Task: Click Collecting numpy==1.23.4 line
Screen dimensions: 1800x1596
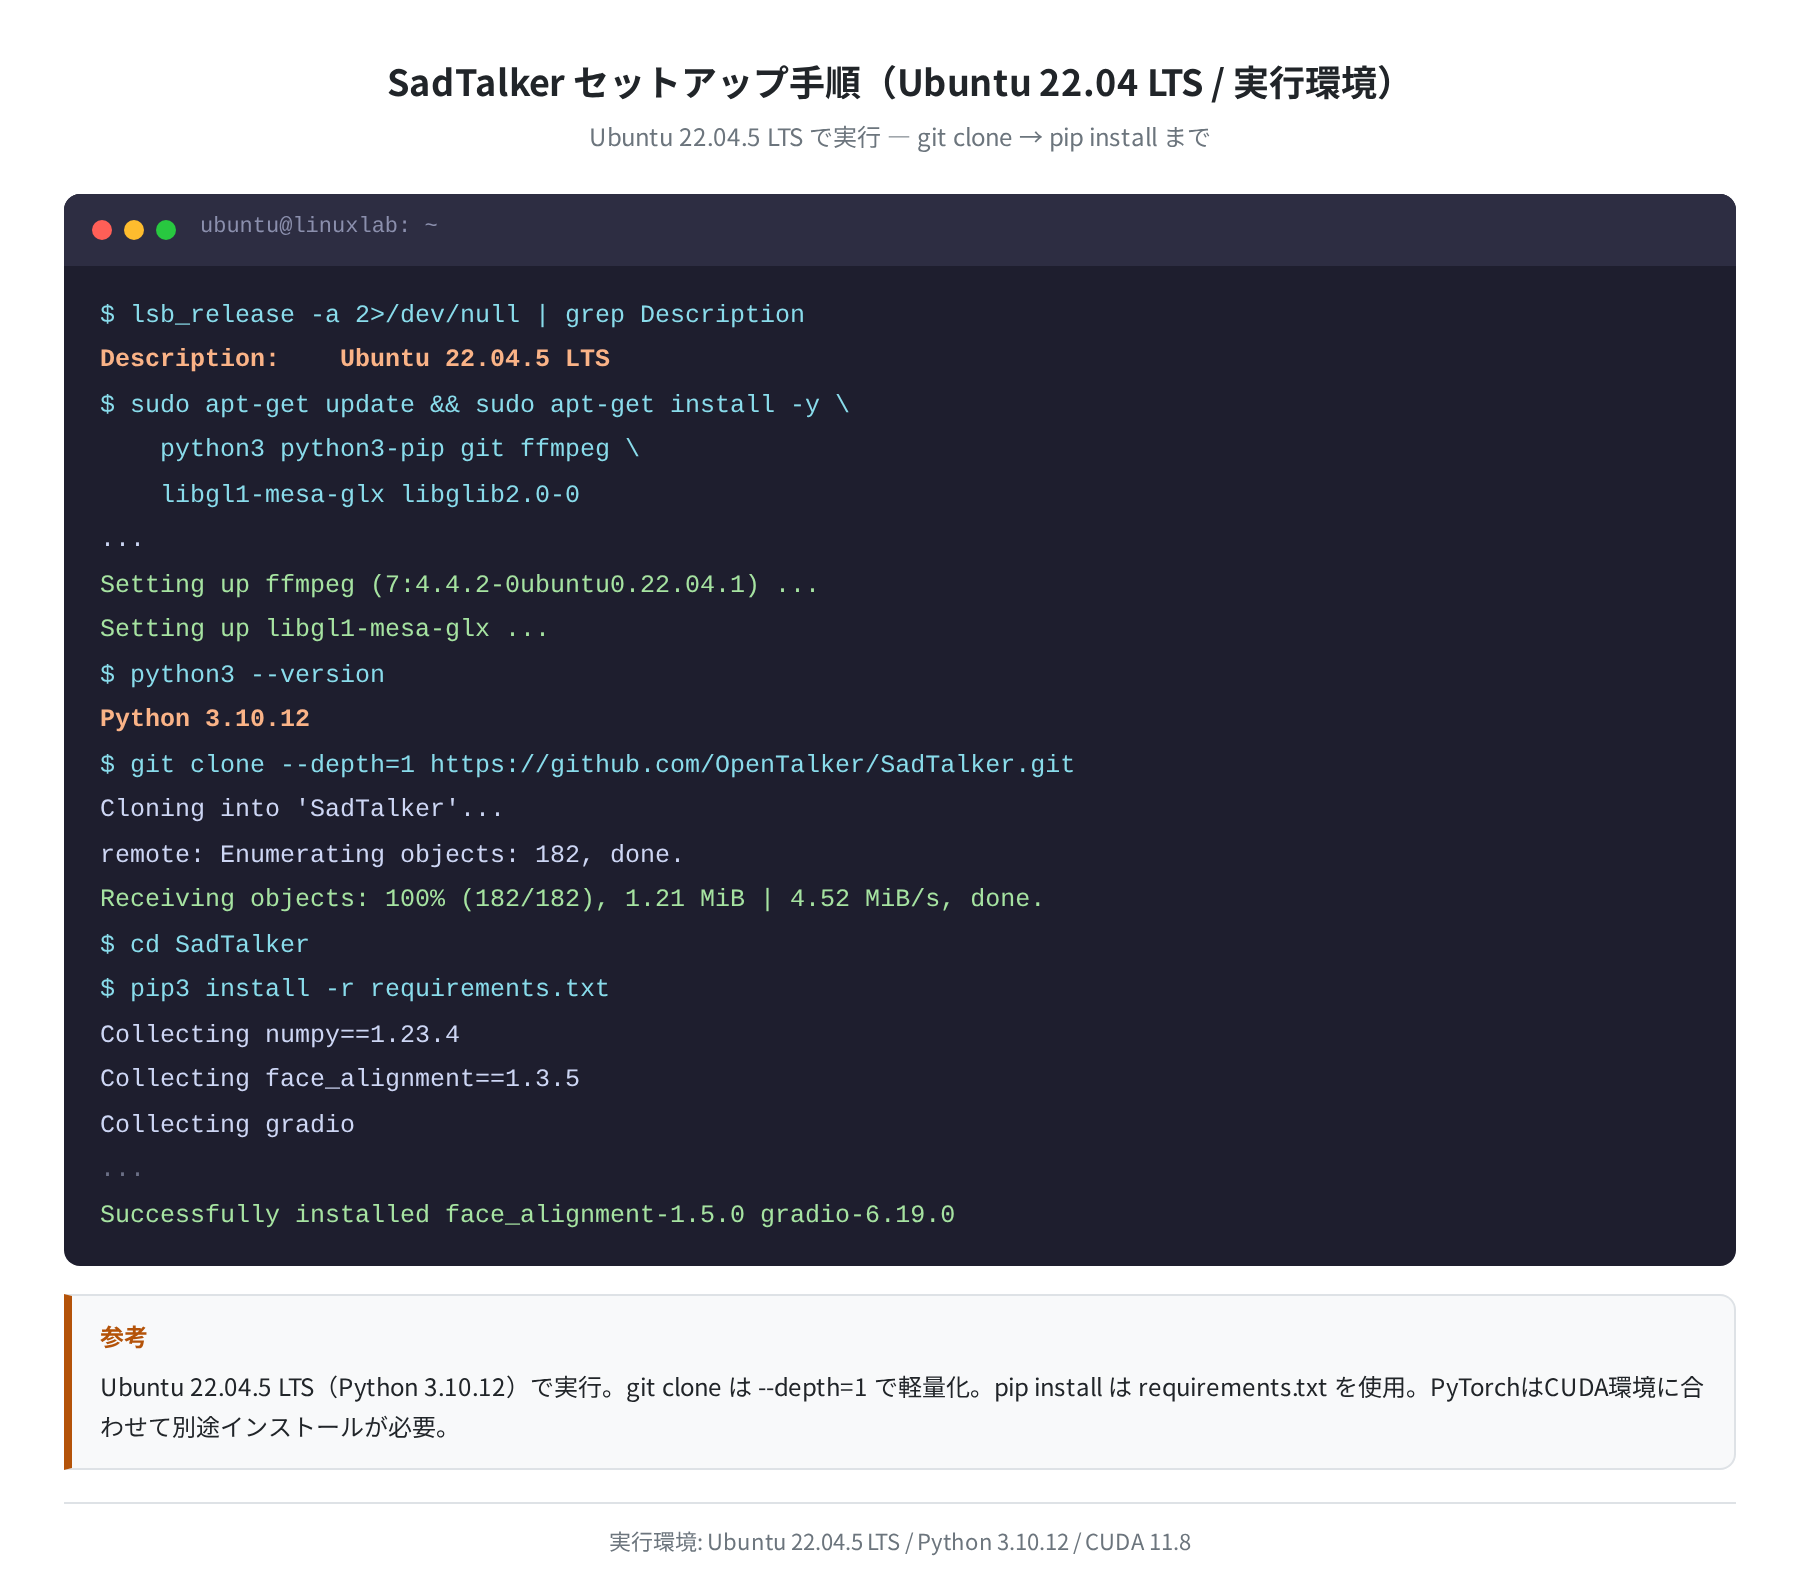Action: click(x=280, y=1034)
